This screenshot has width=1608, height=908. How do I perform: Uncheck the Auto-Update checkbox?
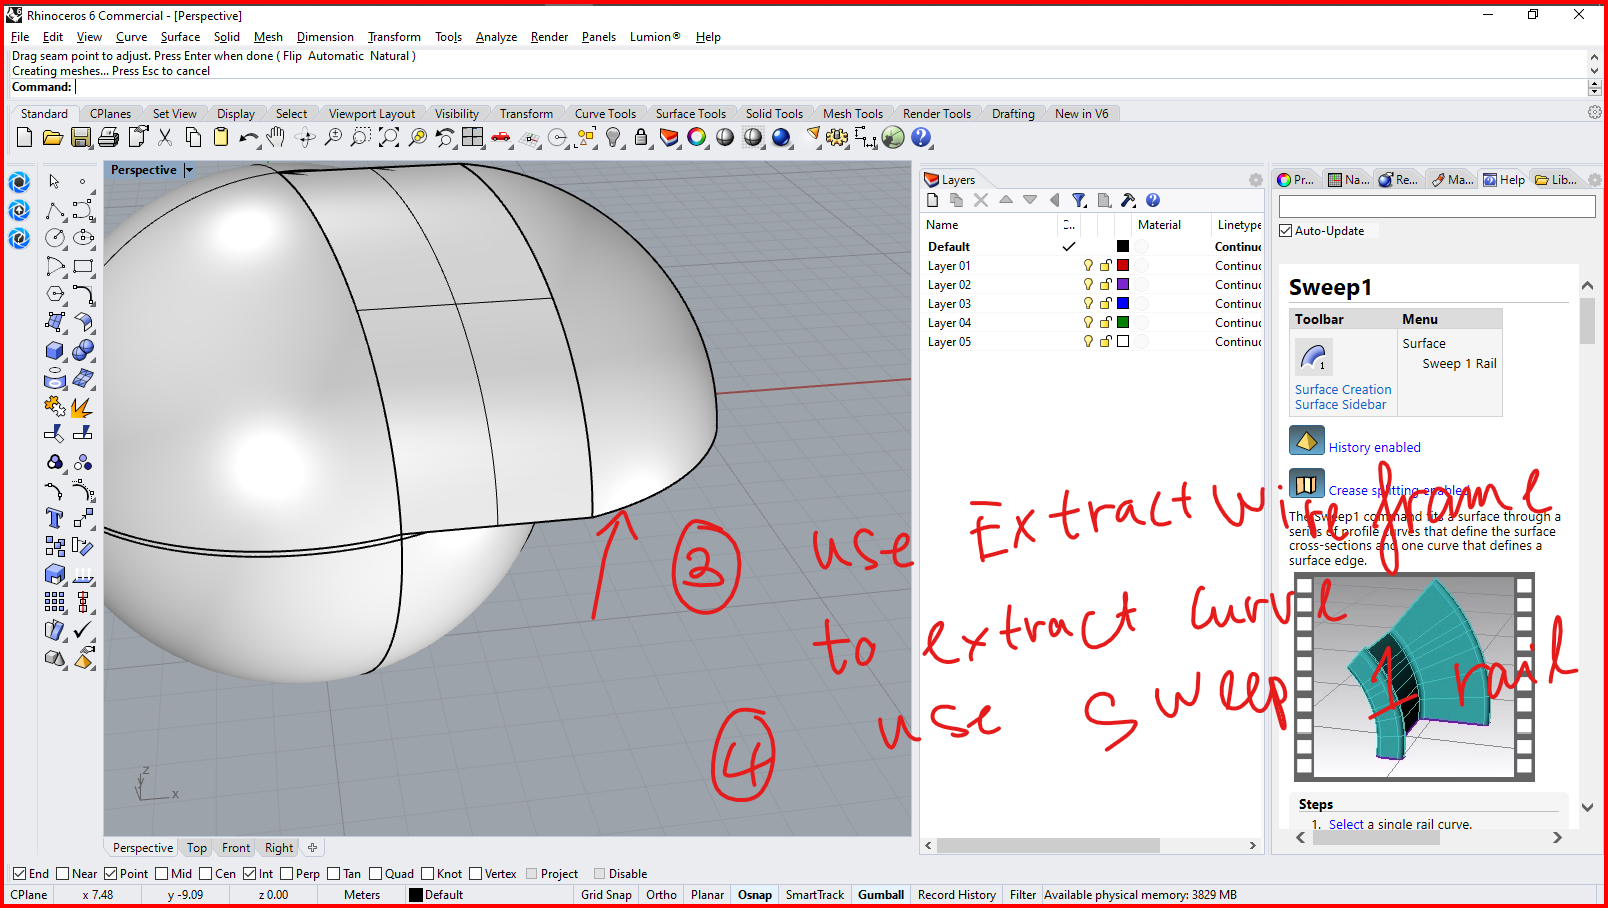click(1286, 230)
